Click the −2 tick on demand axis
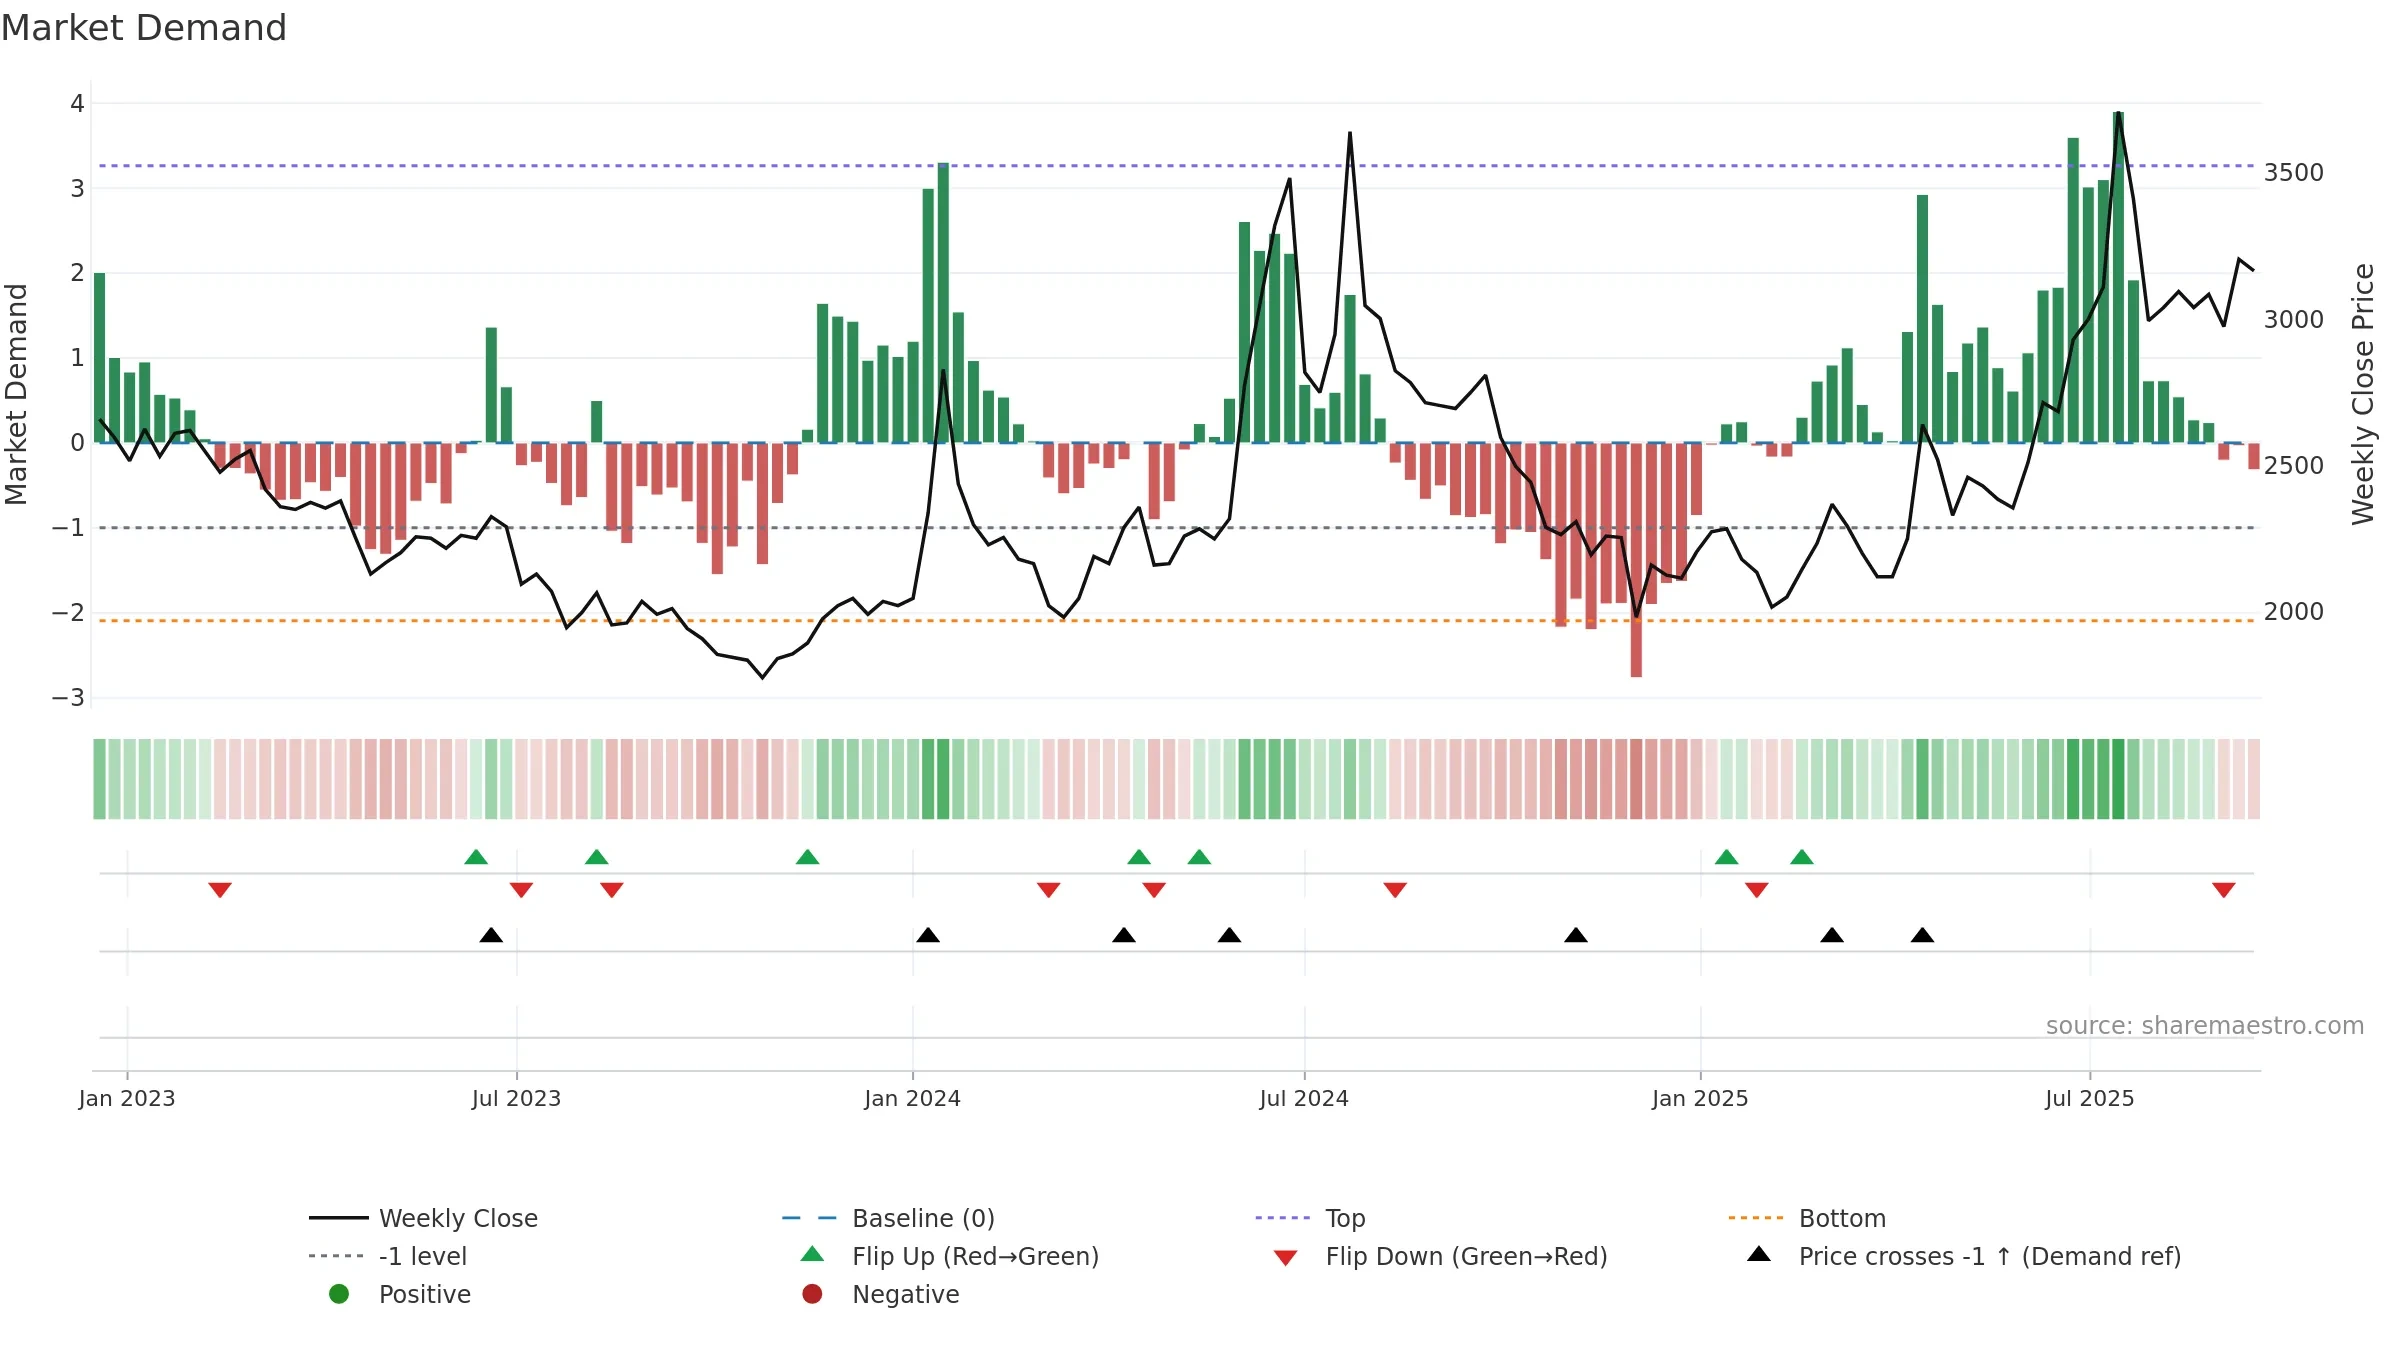This screenshot has width=2400, height=1350. pos(68,612)
